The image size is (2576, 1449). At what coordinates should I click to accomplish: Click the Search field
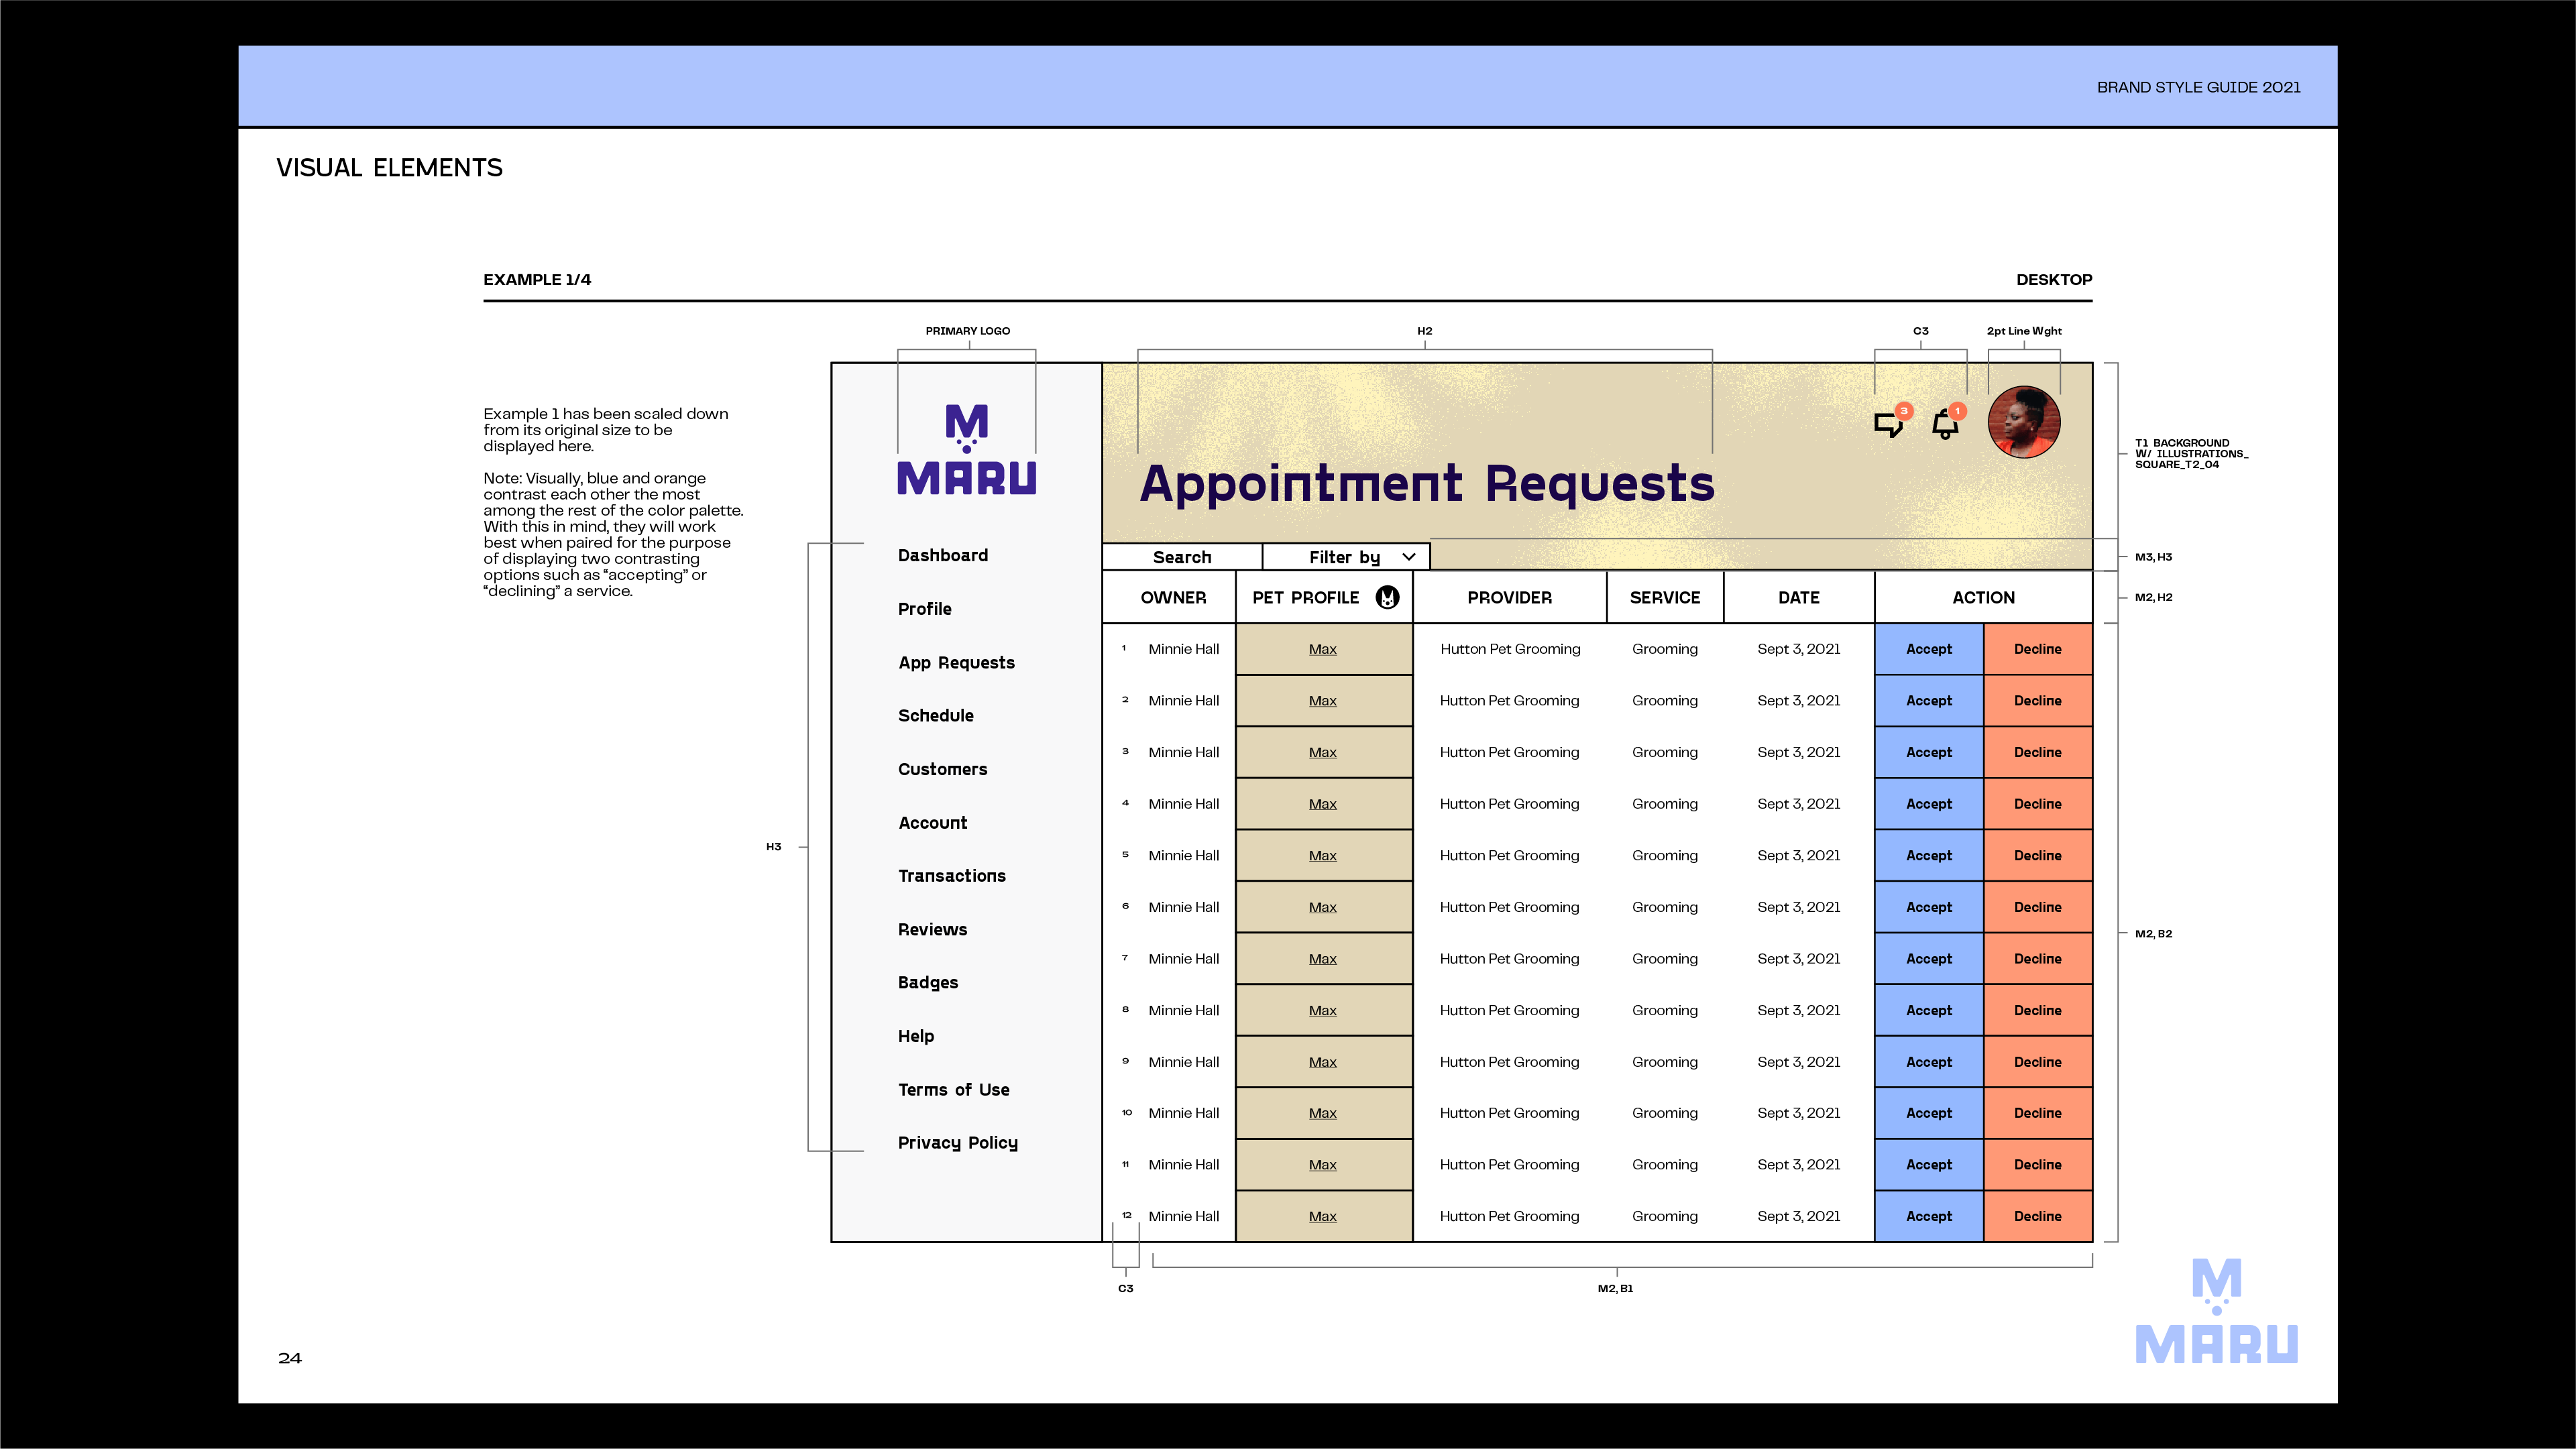click(x=1182, y=557)
